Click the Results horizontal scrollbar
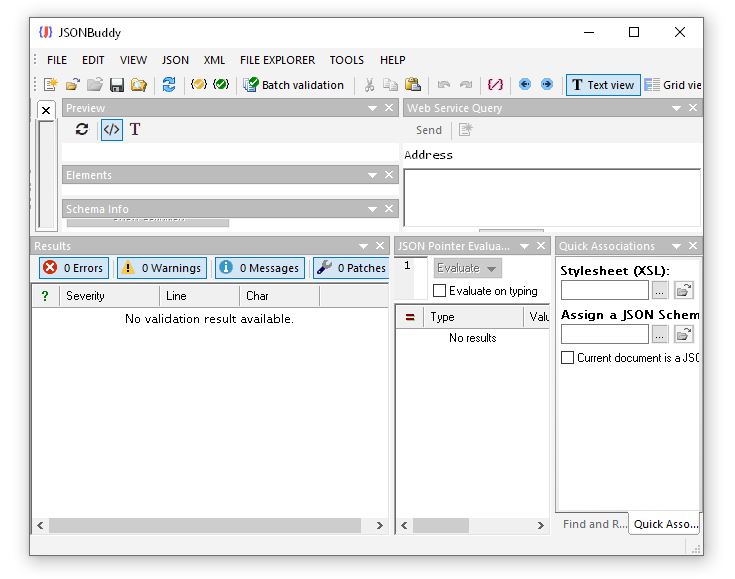The height and width of the screenshot is (579, 735). (205, 525)
